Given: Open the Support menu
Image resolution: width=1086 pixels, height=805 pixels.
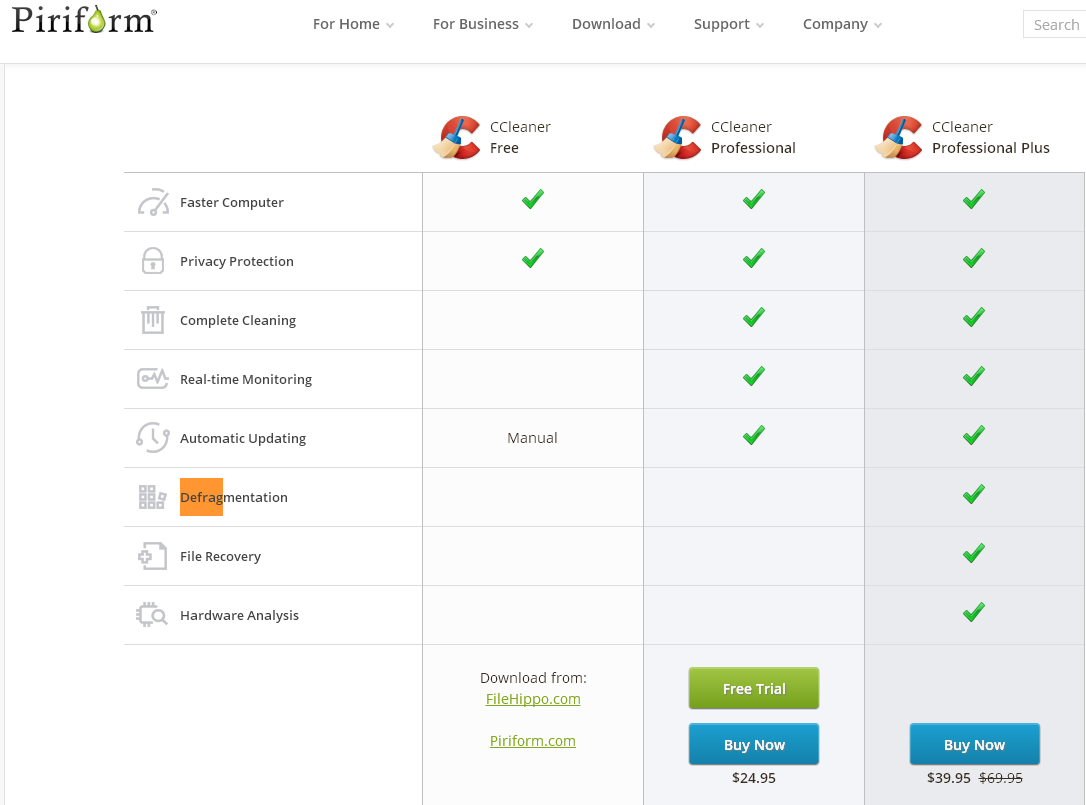Looking at the screenshot, I should [722, 24].
